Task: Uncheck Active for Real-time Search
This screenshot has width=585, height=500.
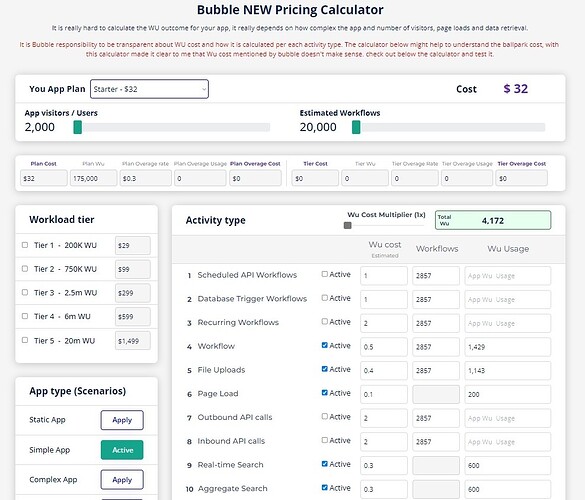Action: click(325, 464)
